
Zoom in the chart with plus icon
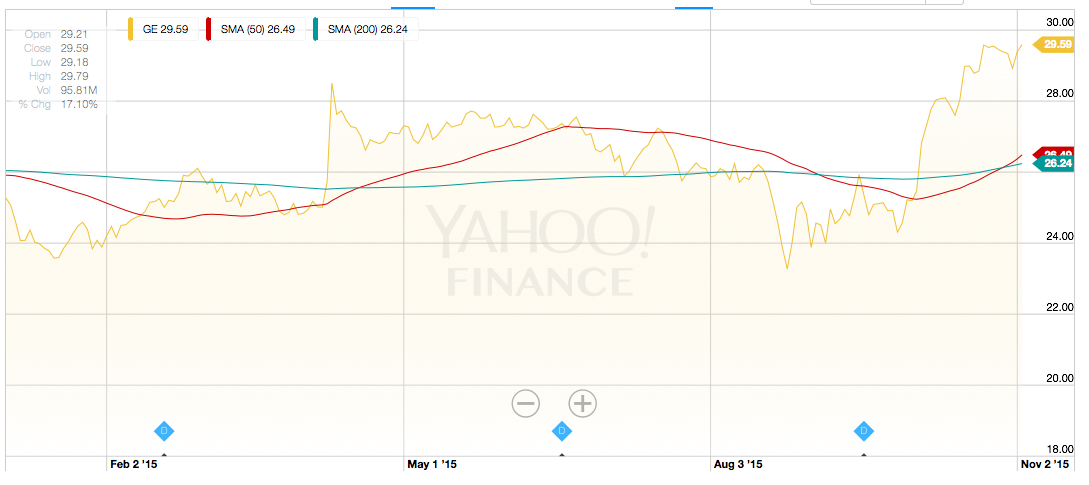582,403
